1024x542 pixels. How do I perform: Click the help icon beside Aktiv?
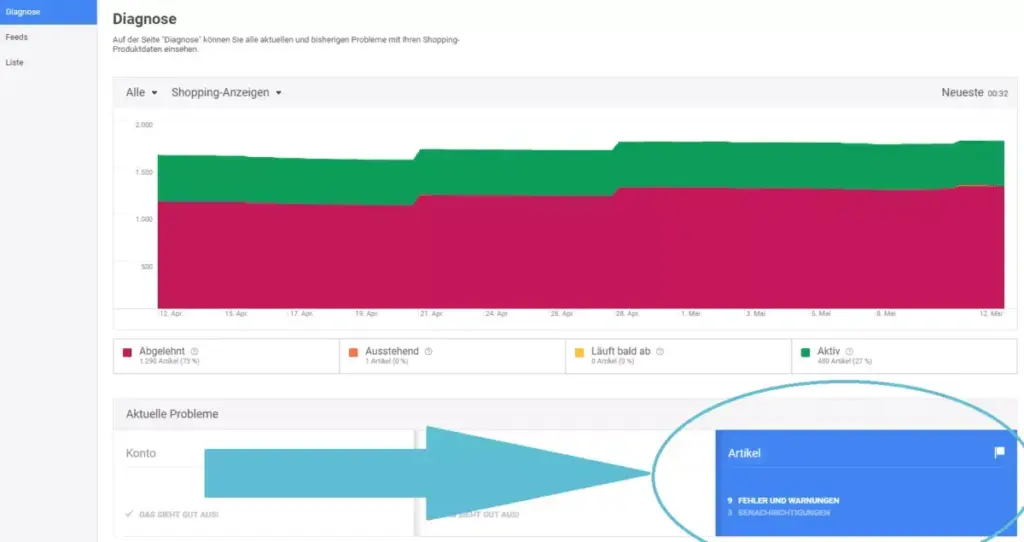848,351
